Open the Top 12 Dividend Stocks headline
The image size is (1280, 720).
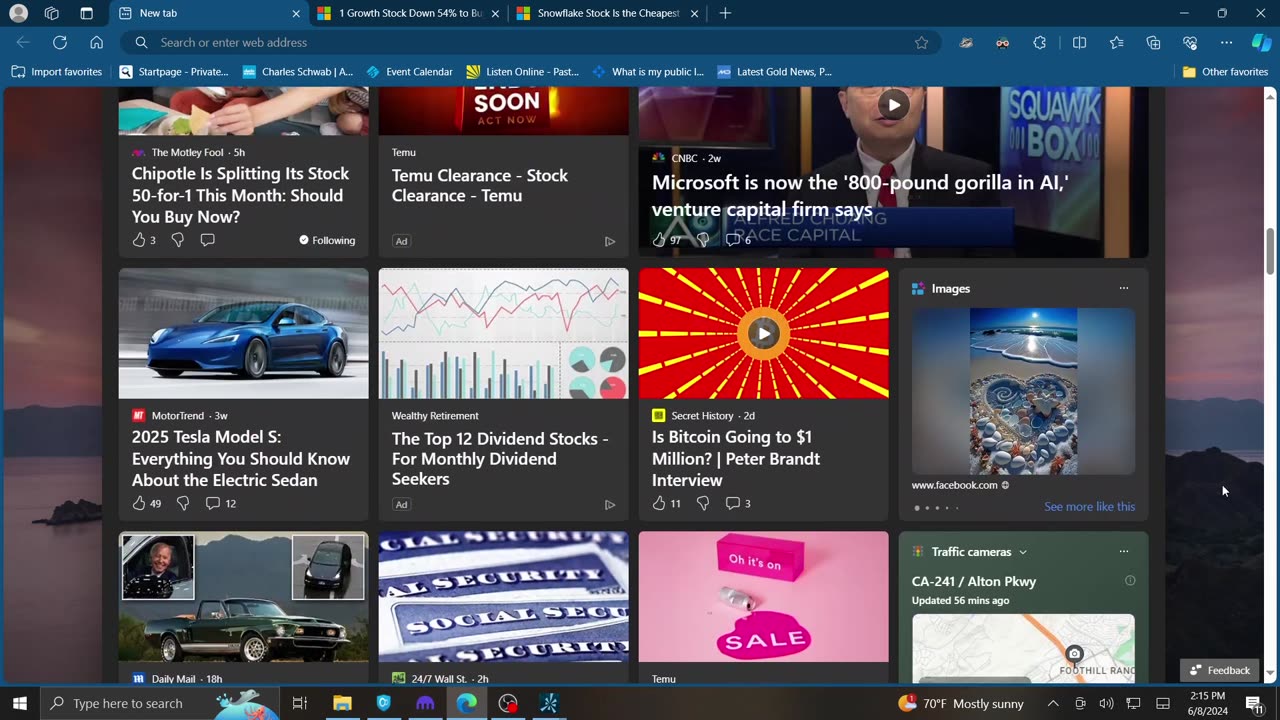[x=500, y=458]
